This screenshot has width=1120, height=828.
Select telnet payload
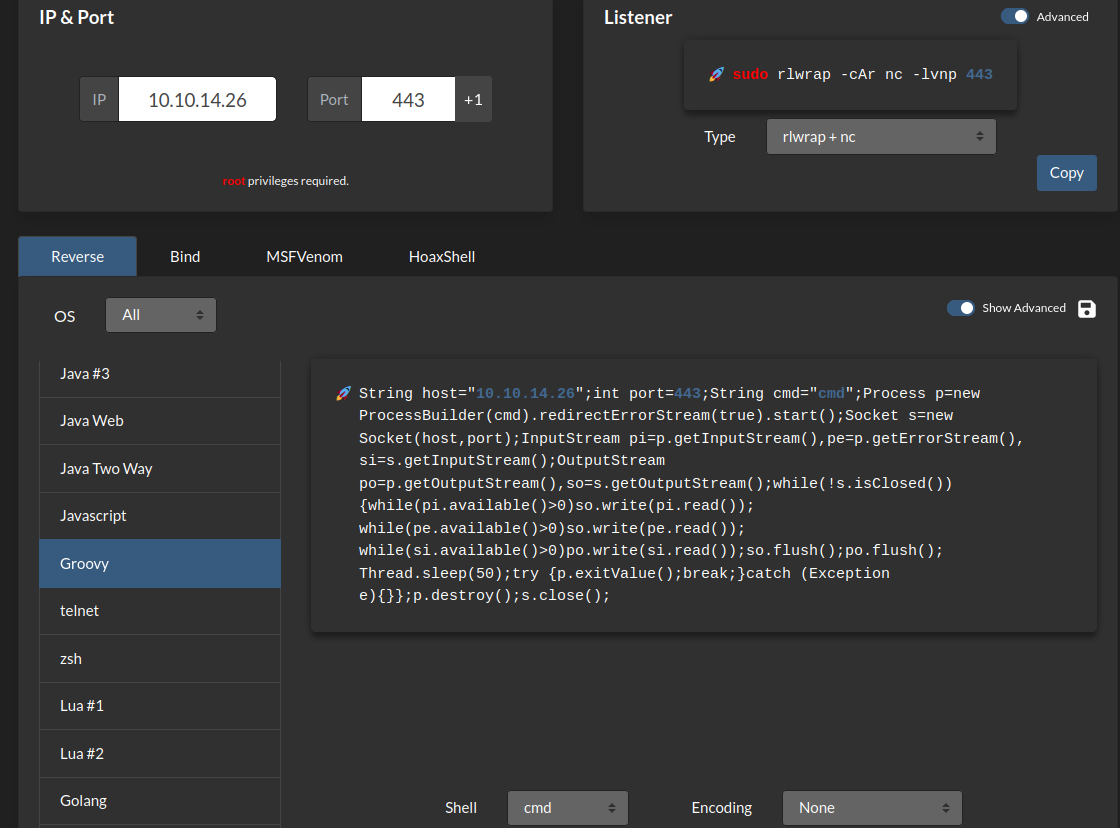point(160,611)
